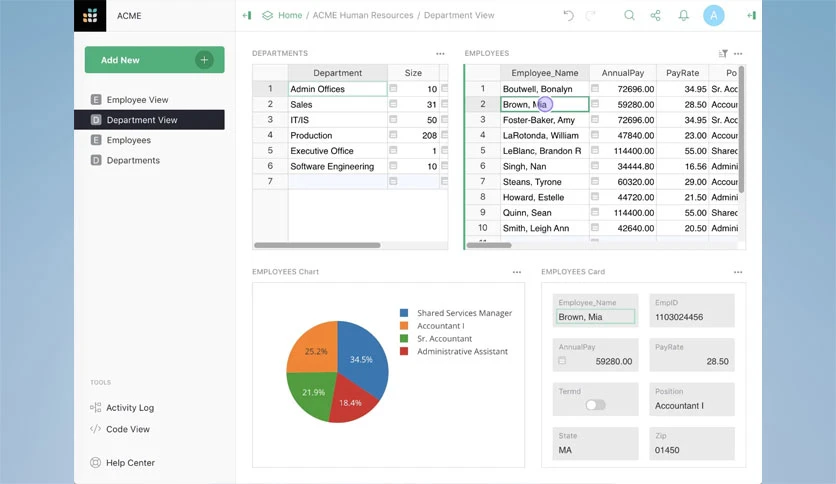Open the Employees Card options menu
The height and width of the screenshot is (484, 836).
(738, 272)
